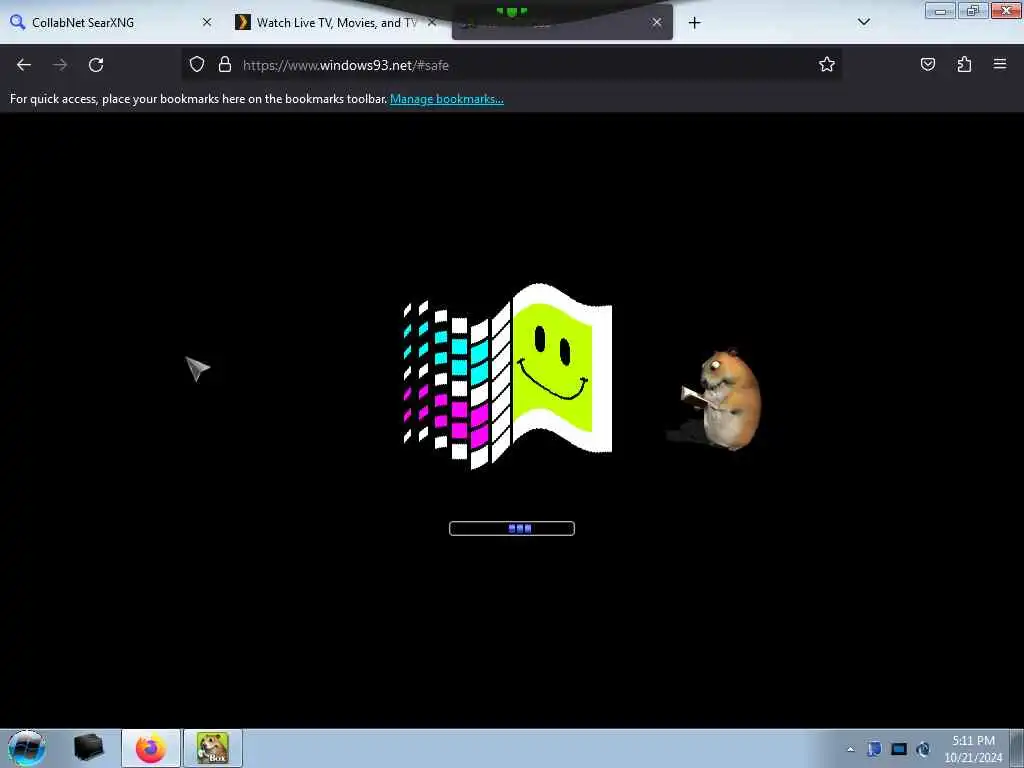Open the Firefox hamburger menu
Viewport: 1024px width, 768px height.
point(1000,64)
